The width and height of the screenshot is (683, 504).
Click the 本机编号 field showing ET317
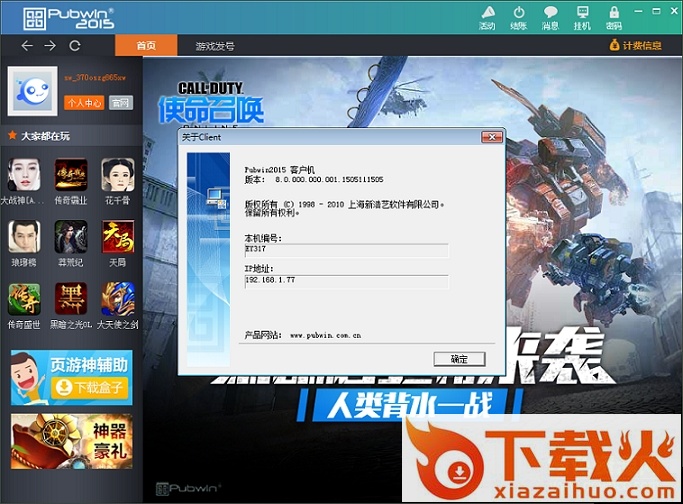click(x=346, y=250)
